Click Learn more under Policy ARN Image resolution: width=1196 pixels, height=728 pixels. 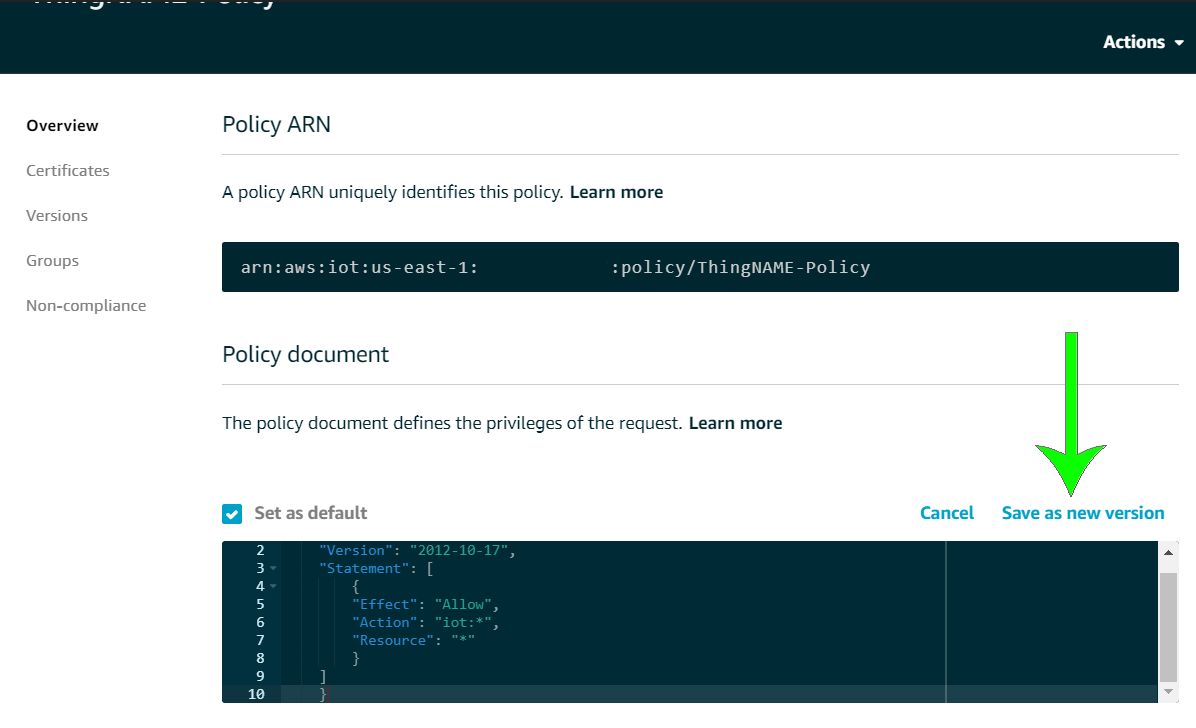[616, 192]
